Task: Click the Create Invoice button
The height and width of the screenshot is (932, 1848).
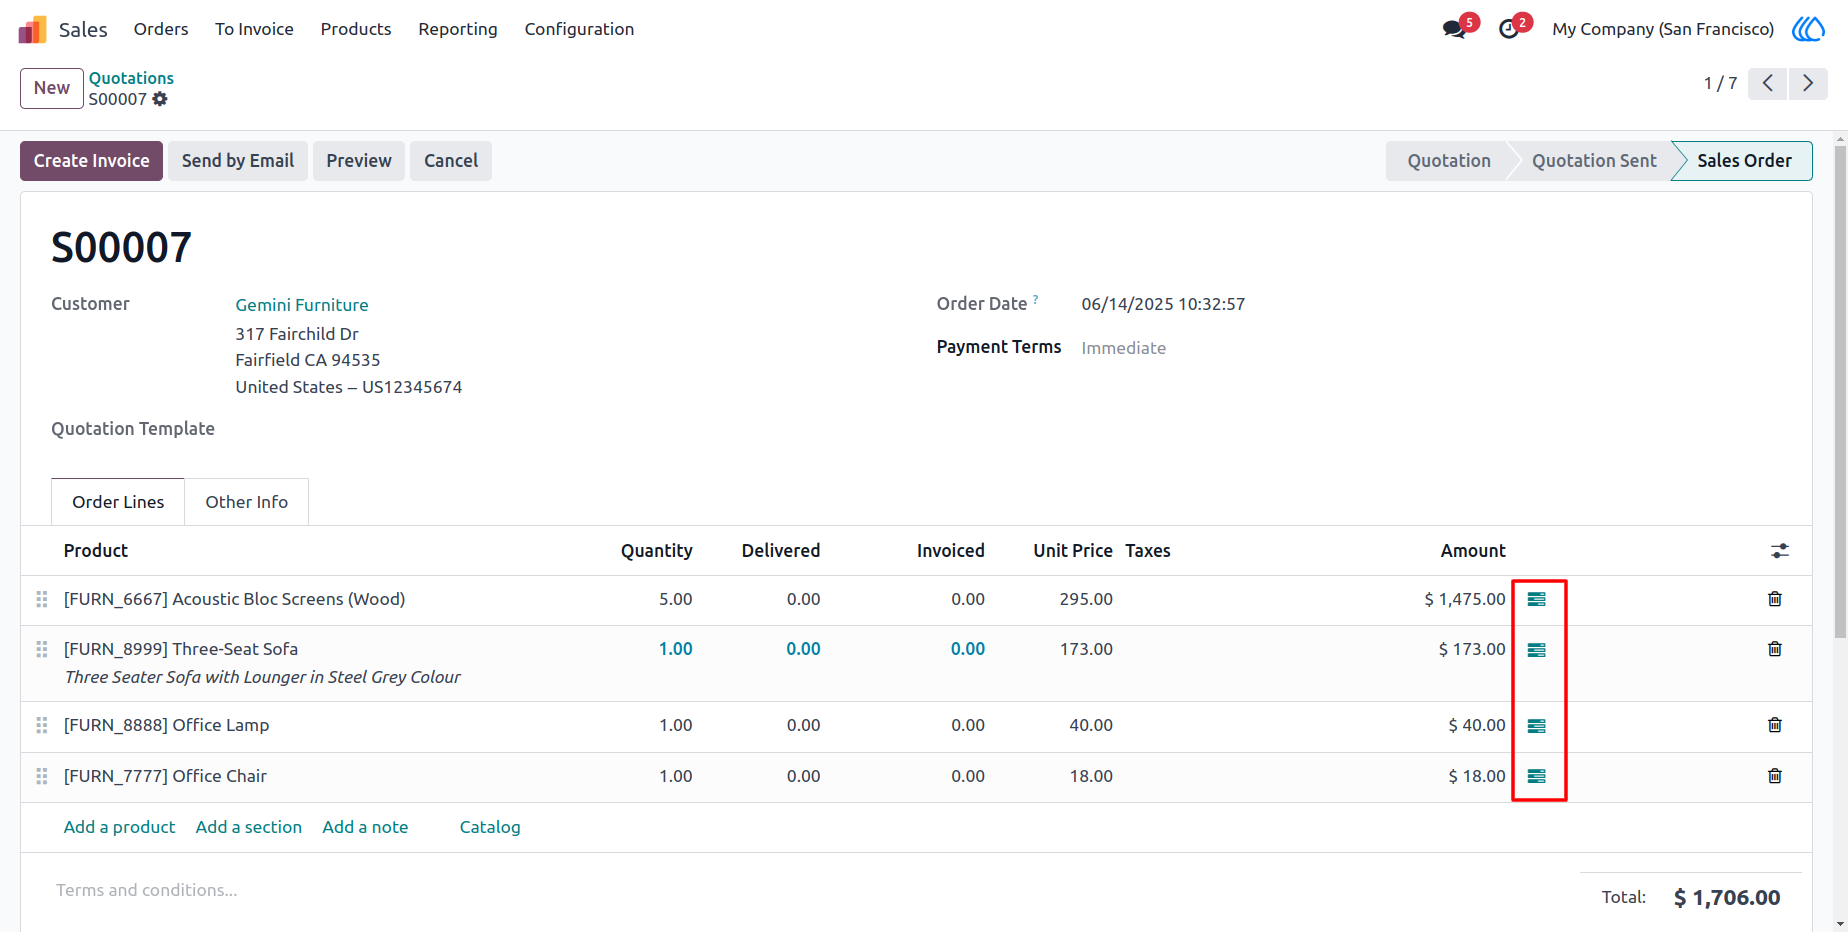Action: pos(91,161)
